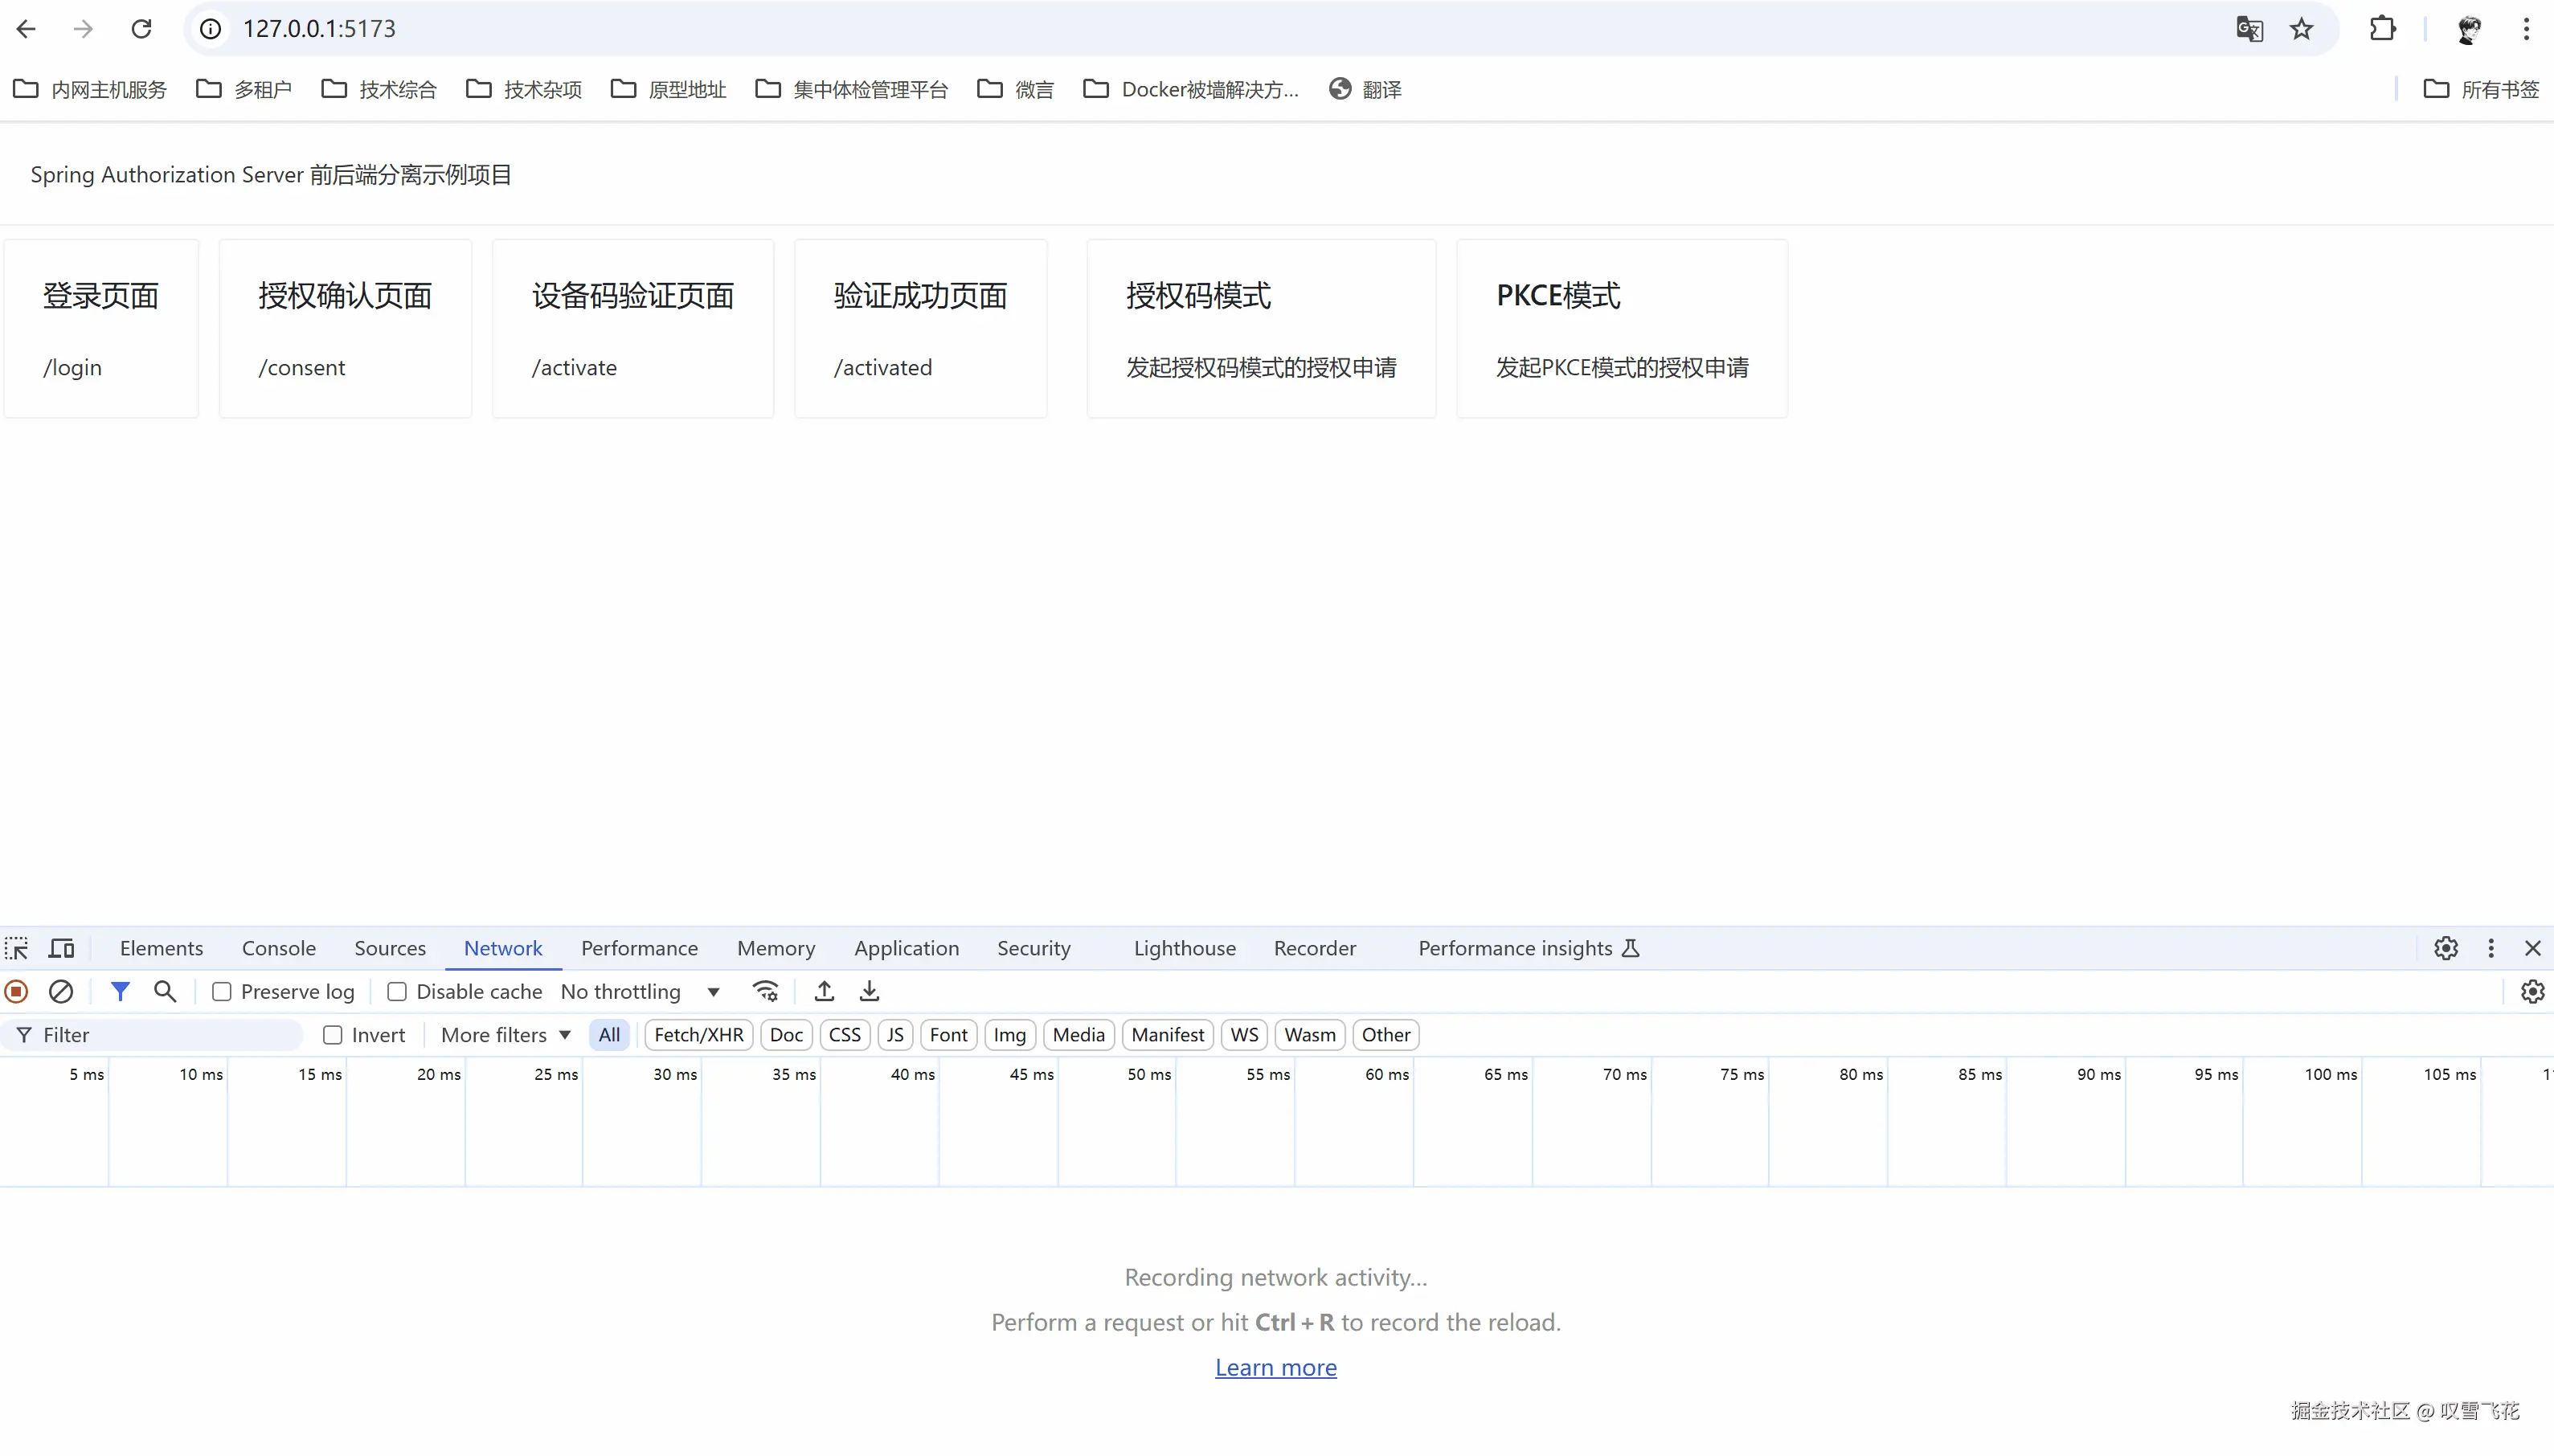
Task: Open the 技术杂项 bookmark folder
Action: [x=524, y=89]
